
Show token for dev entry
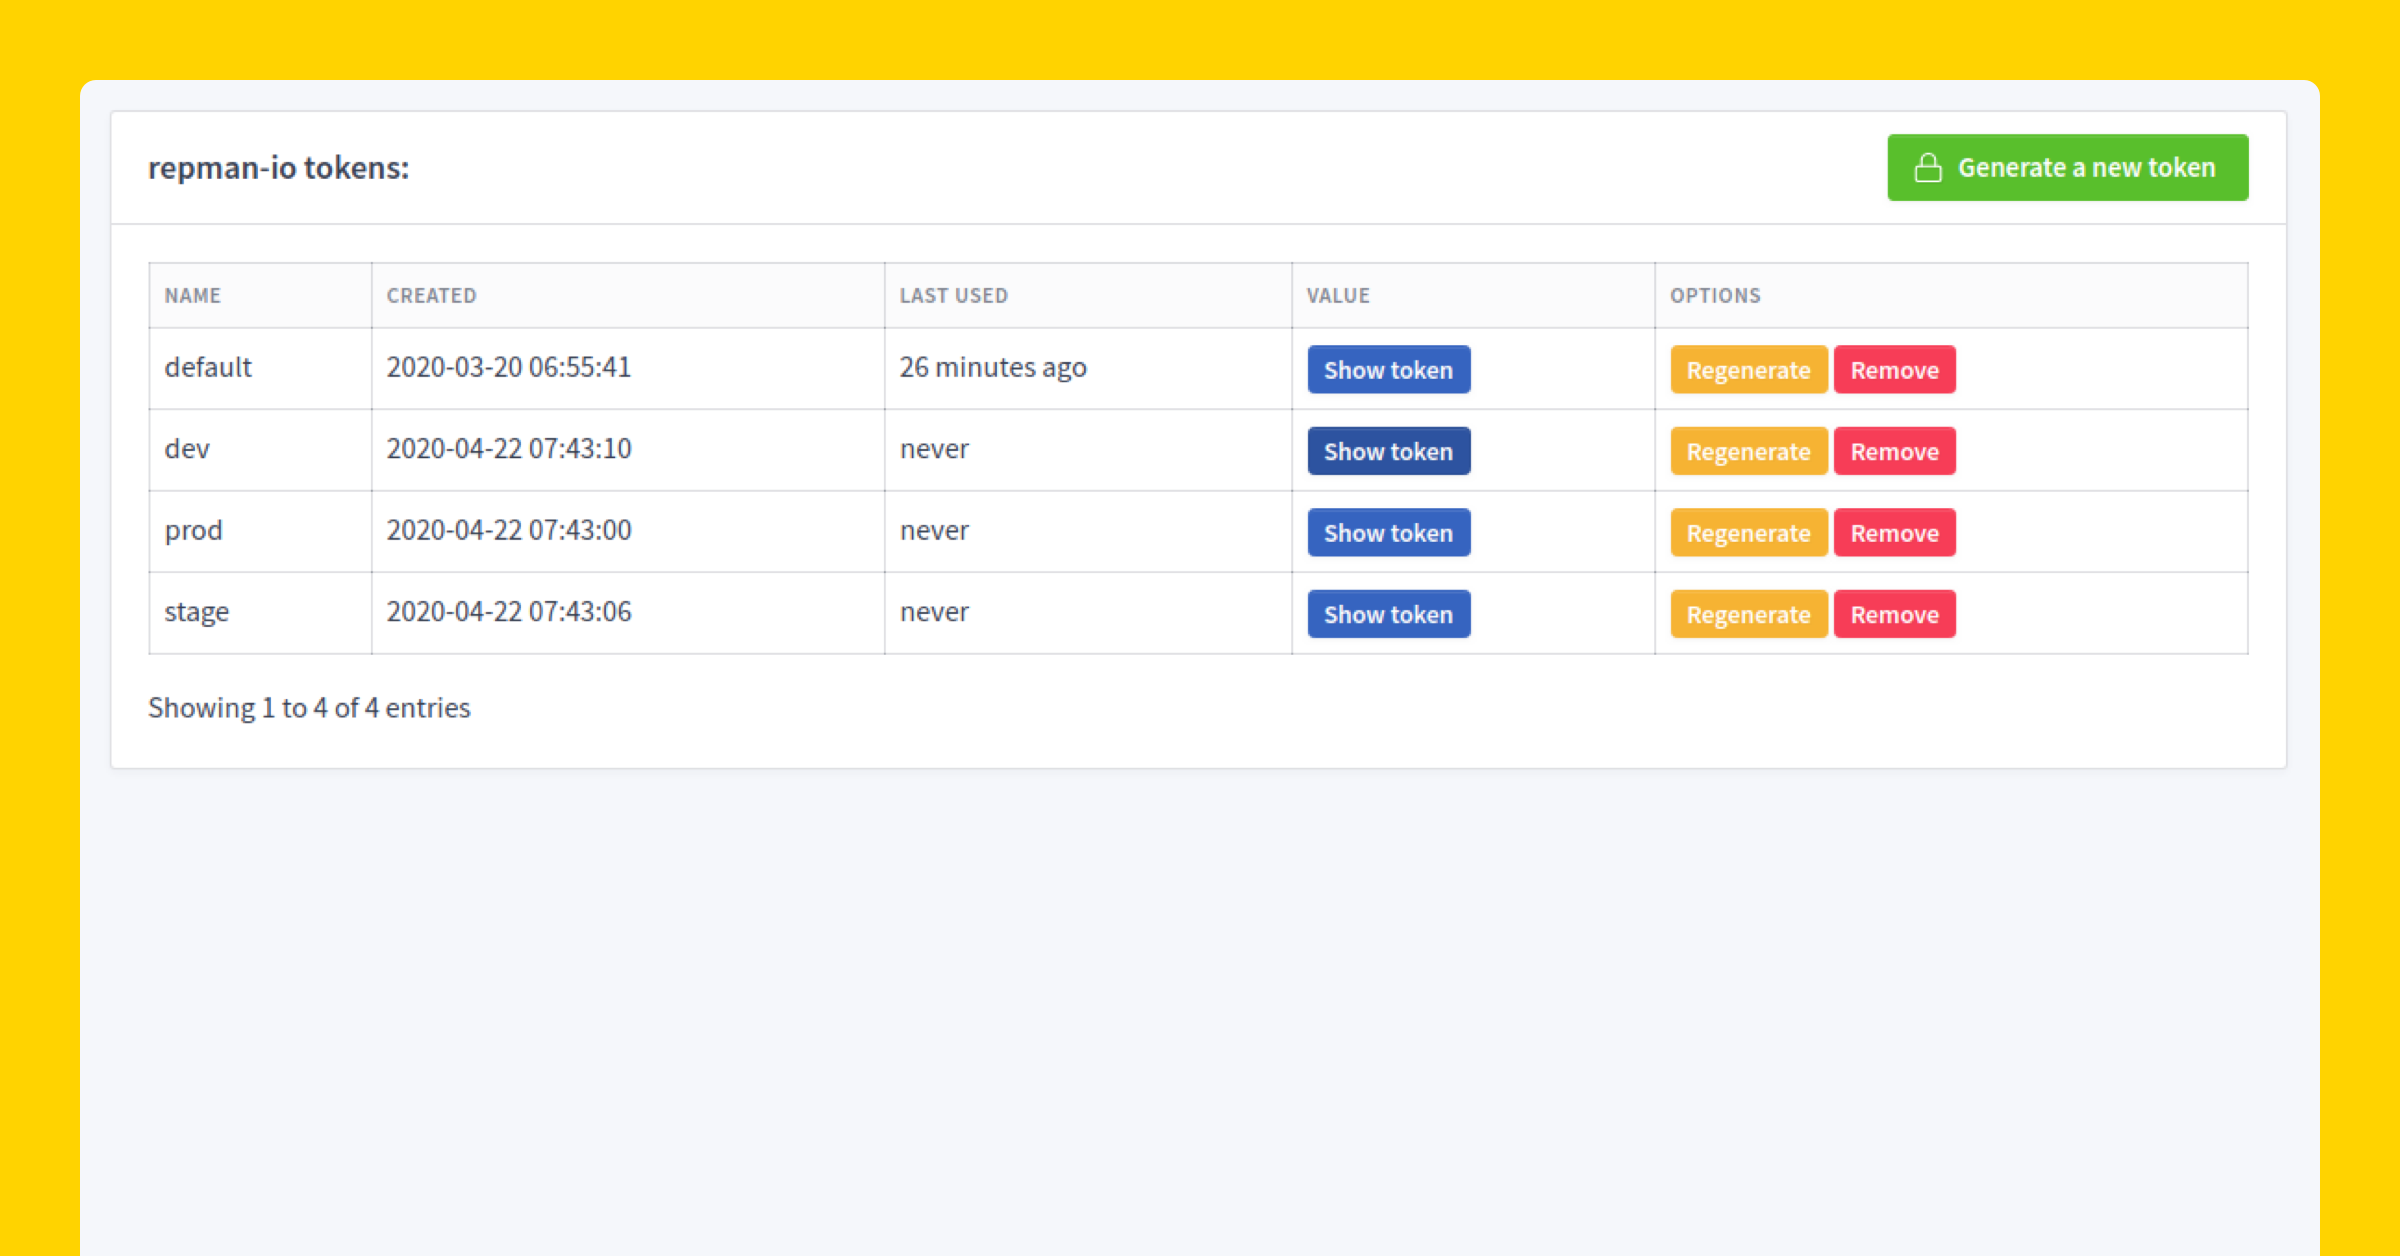[1388, 451]
